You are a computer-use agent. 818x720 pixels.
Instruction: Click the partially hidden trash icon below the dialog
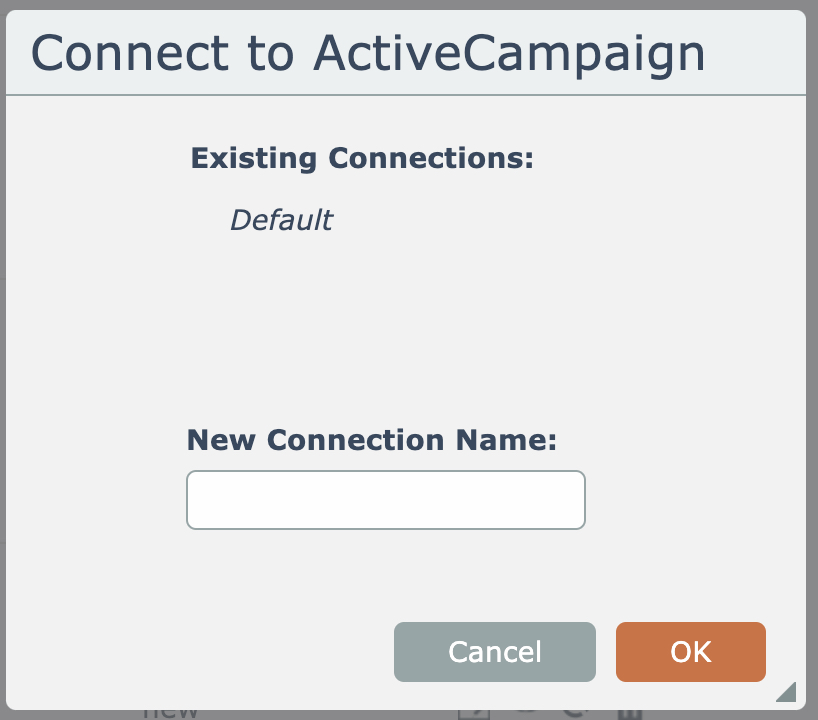point(629,714)
